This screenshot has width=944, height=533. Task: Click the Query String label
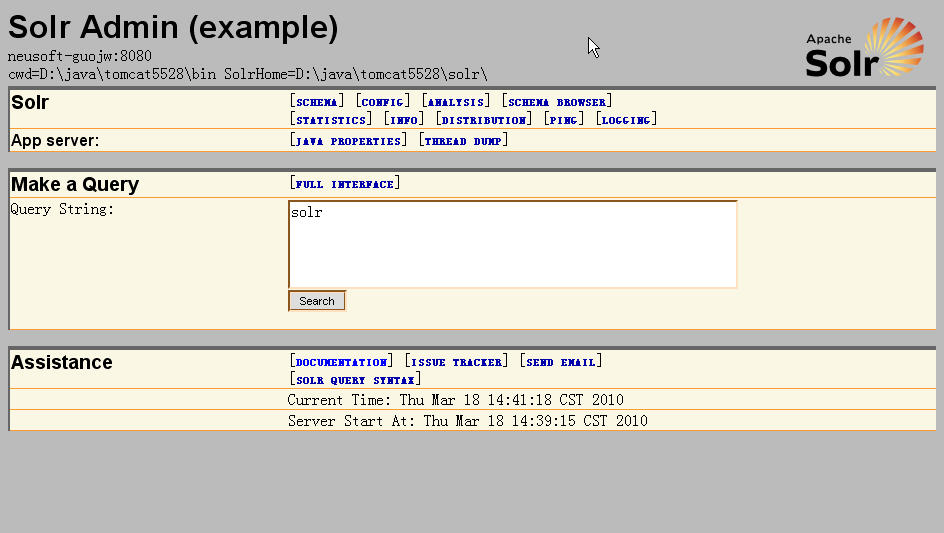(x=62, y=209)
